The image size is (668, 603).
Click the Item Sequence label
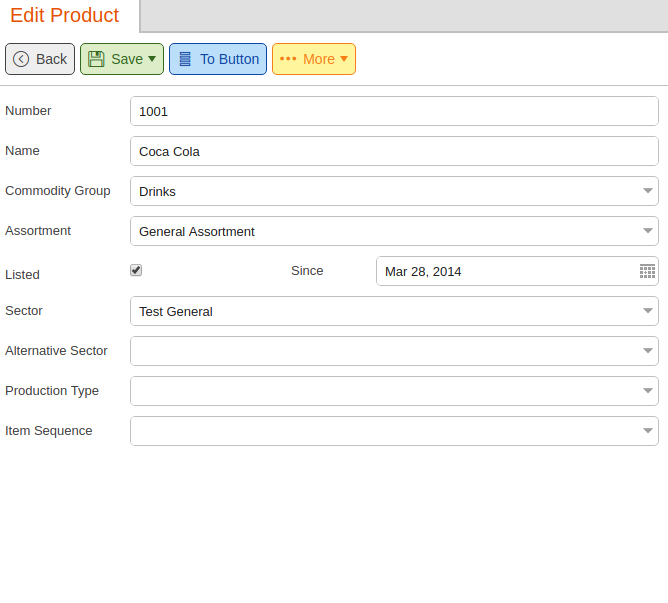pos(49,431)
